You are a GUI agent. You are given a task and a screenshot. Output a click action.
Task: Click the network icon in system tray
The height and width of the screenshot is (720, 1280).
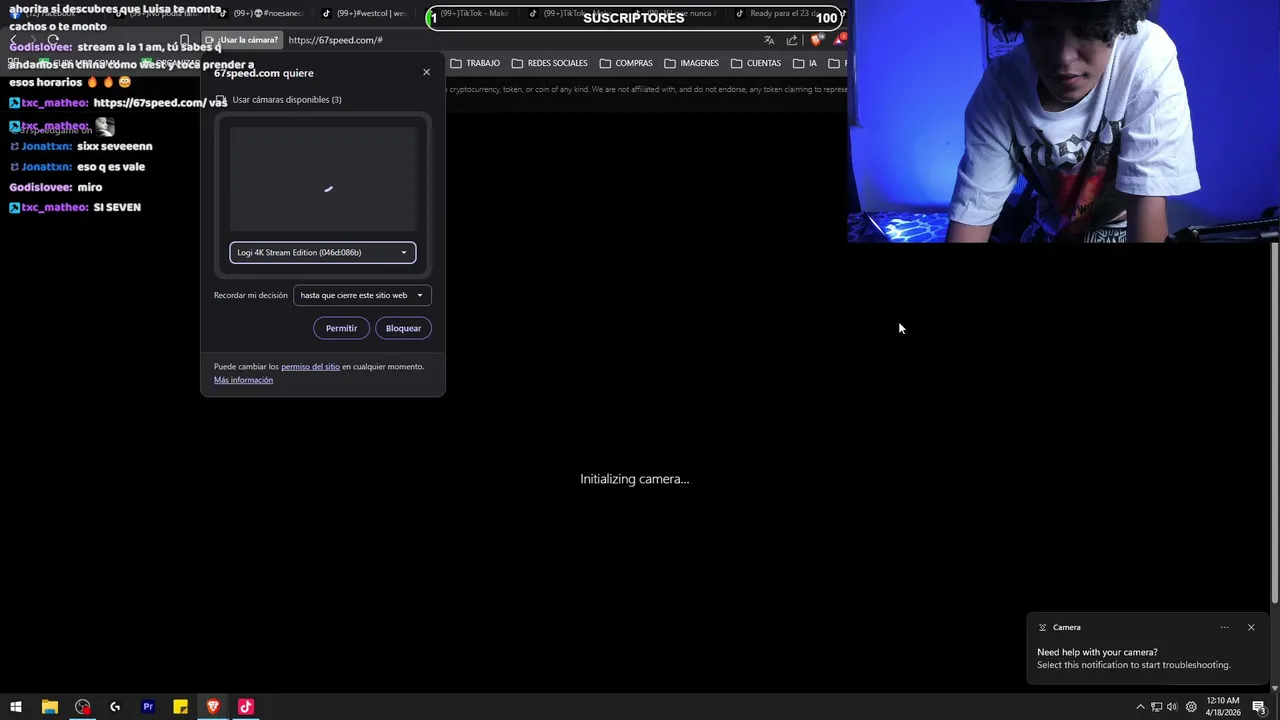pyautogui.click(x=1157, y=707)
